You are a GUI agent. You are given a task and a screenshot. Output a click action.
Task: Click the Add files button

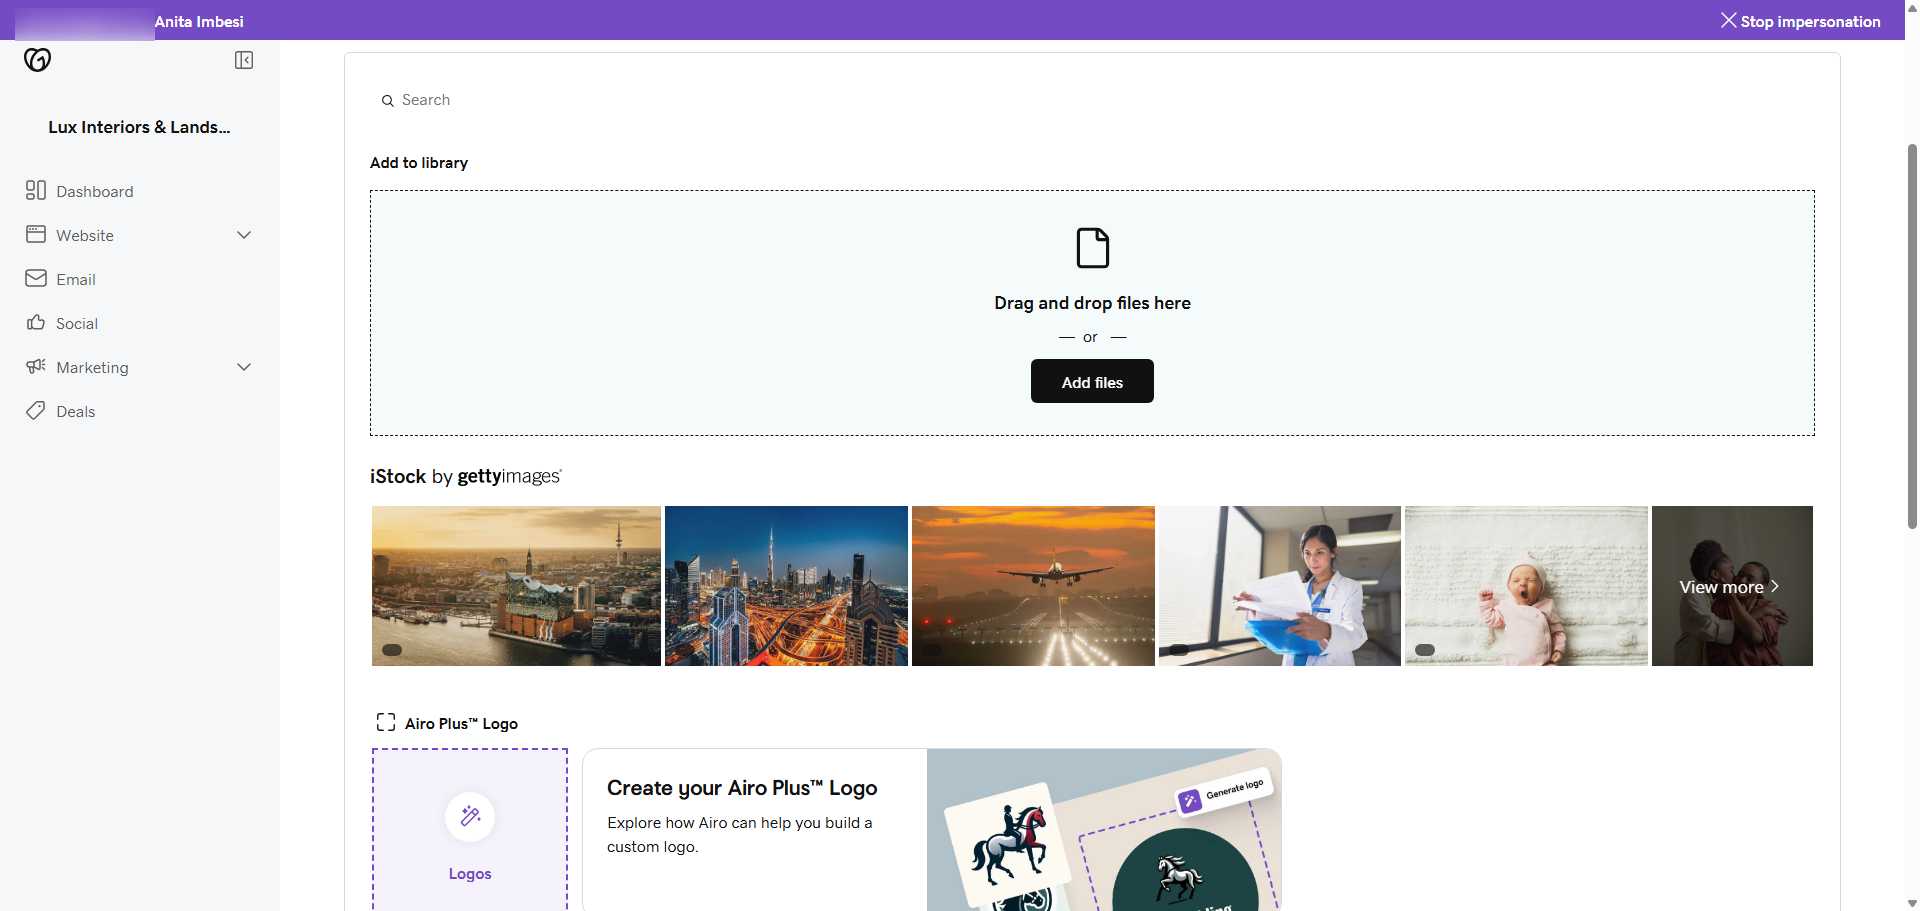(1092, 381)
